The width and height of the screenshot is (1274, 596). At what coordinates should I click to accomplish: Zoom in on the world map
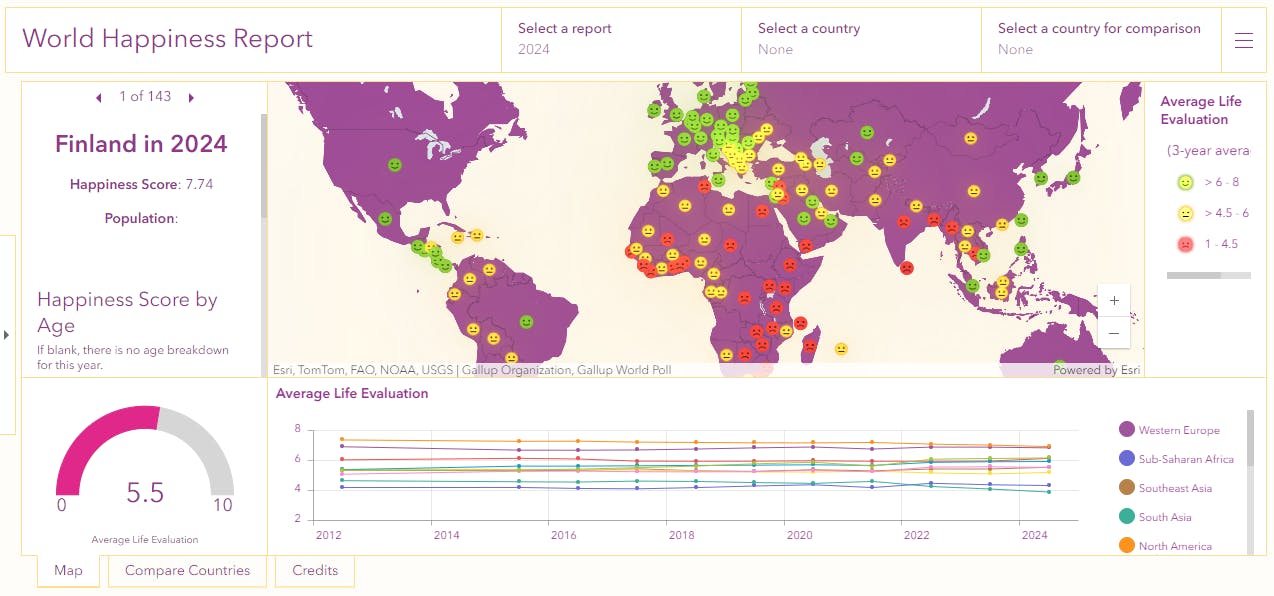tap(1114, 300)
